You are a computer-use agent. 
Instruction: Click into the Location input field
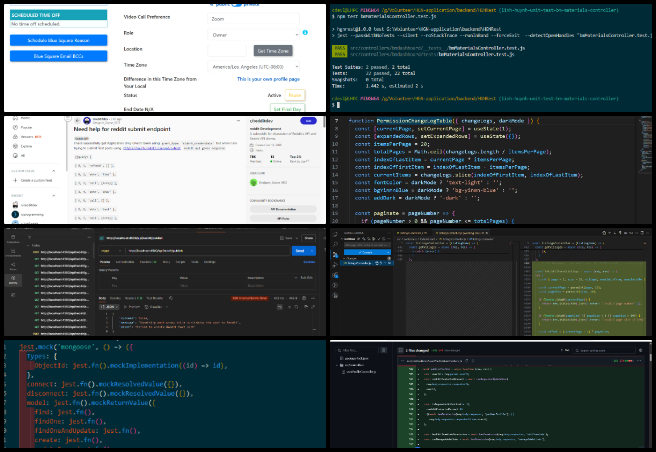(x=227, y=51)
